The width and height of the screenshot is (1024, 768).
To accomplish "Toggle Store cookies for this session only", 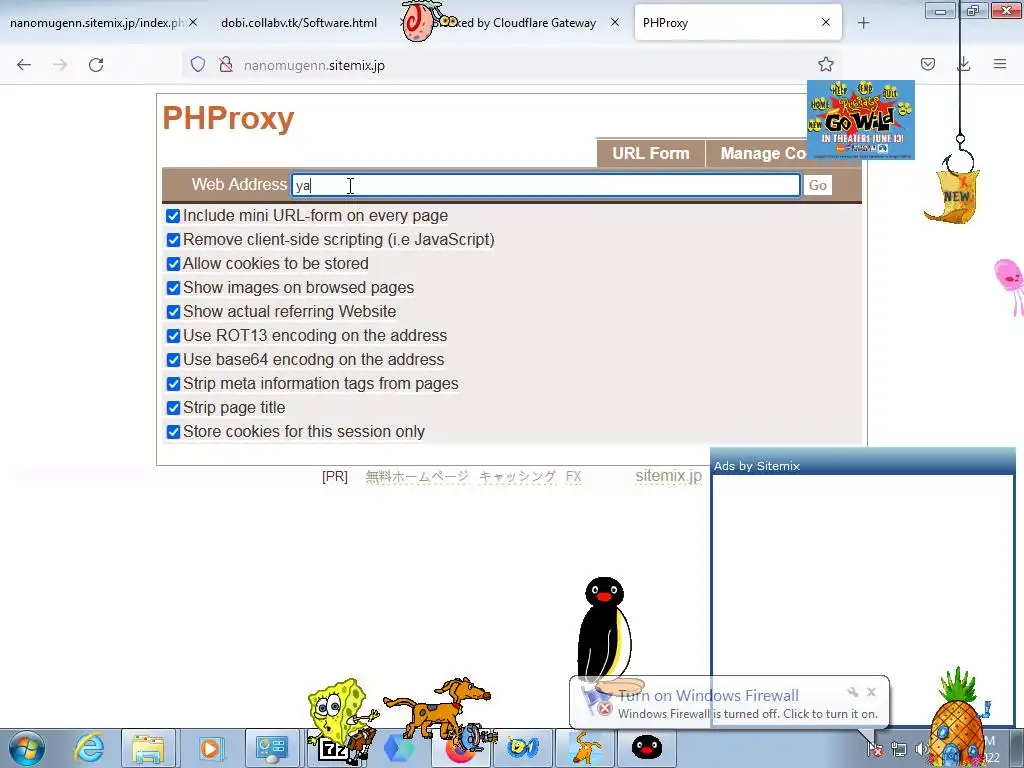I will [173, 432].
